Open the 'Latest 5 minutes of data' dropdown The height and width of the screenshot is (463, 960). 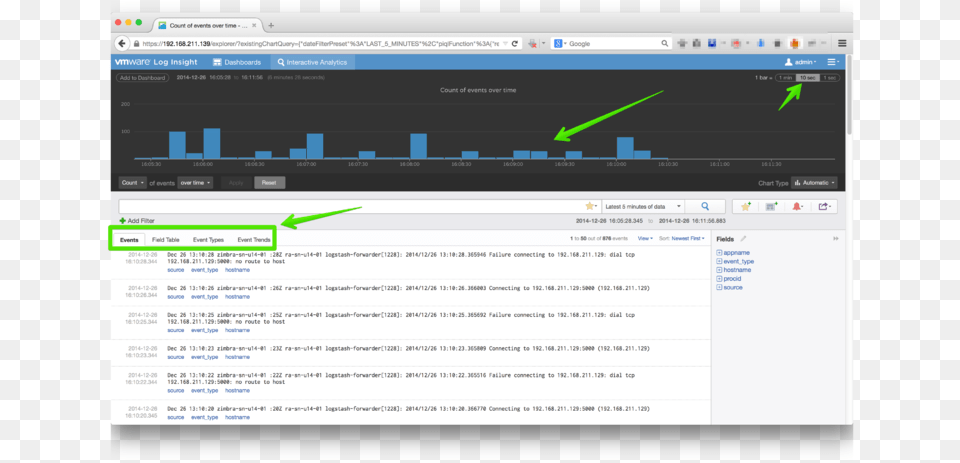pos(643,206)
